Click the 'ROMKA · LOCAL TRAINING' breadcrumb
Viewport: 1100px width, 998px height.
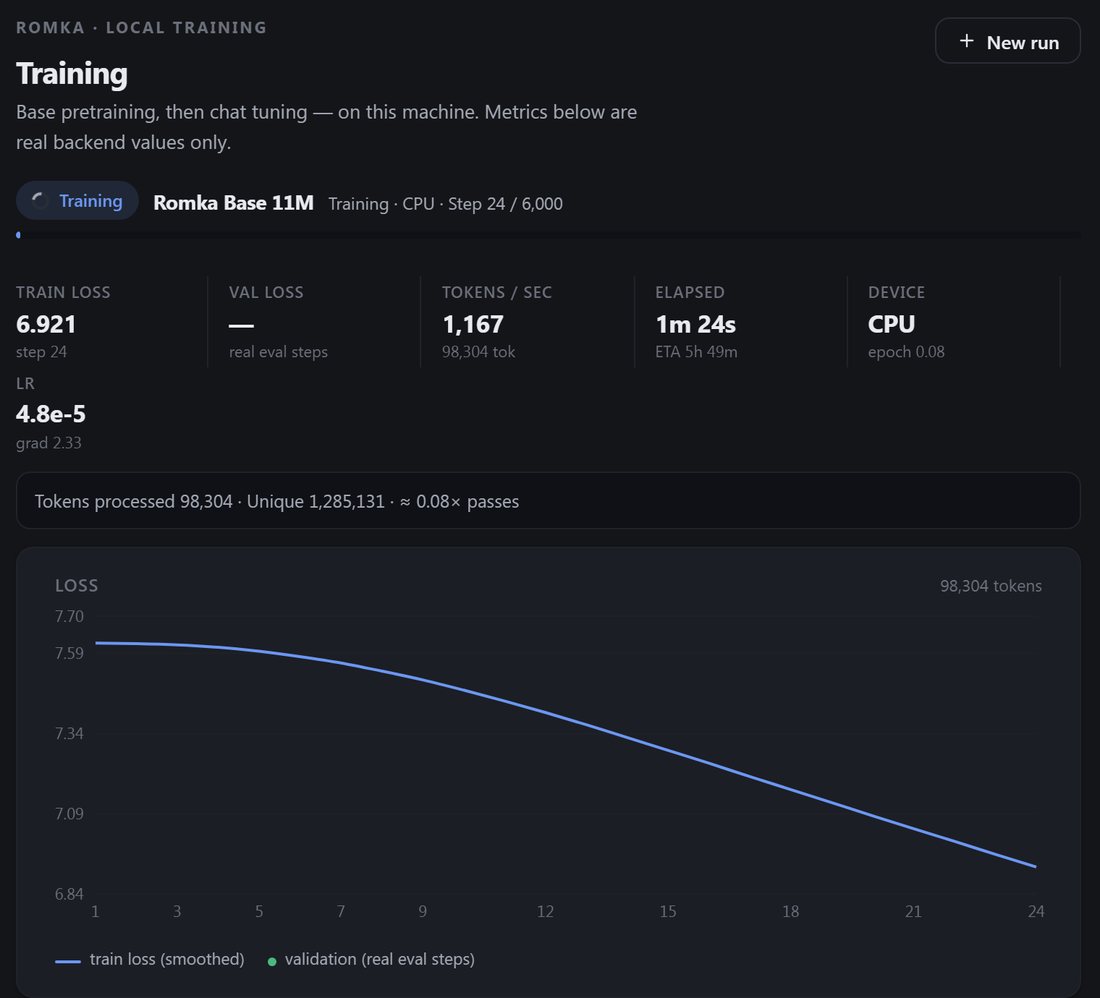pos(141,27)
